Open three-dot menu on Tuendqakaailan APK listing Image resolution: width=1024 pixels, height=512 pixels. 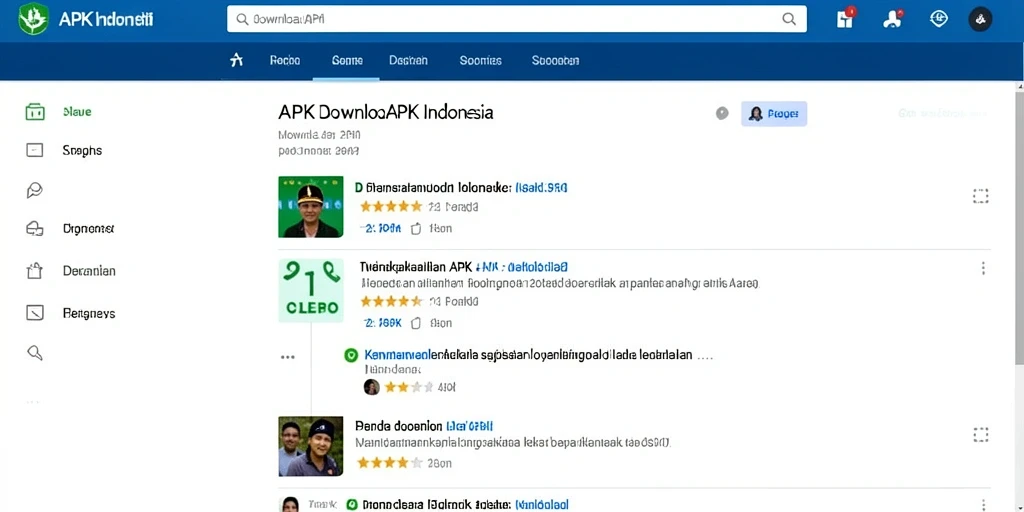click(983, 268)
